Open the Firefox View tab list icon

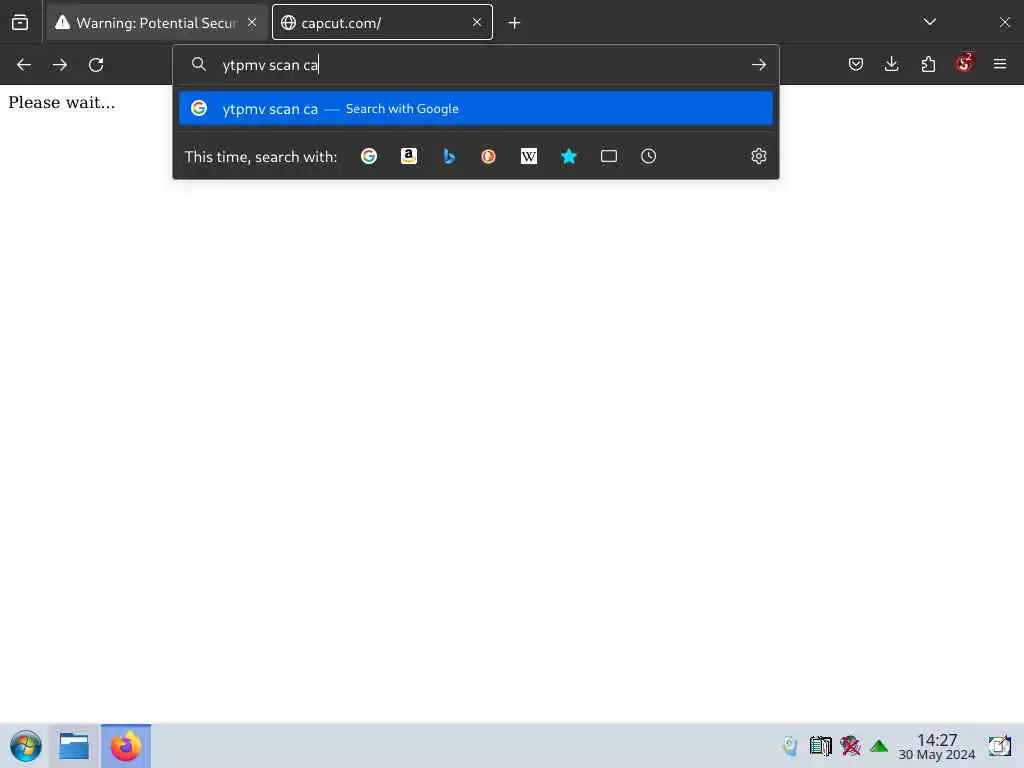click(x=20, y=23)
